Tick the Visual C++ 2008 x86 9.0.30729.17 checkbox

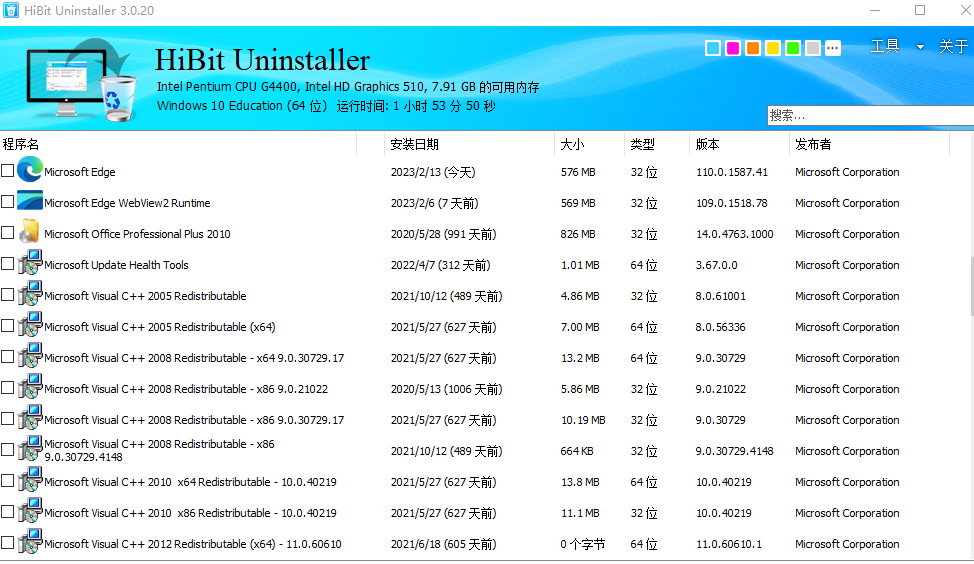7,419
